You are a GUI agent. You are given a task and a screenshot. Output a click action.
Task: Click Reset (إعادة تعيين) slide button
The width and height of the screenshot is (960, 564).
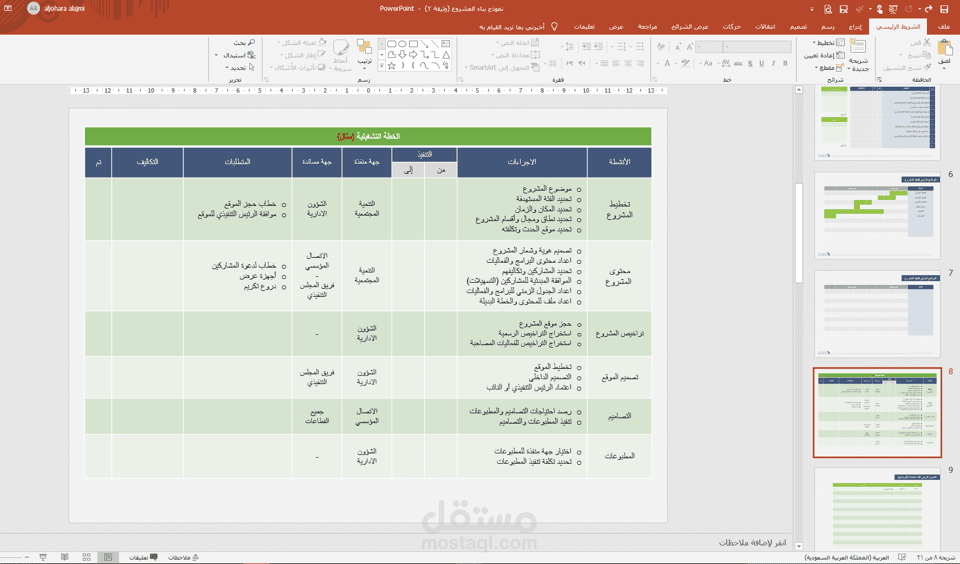[x=824, y=55]
